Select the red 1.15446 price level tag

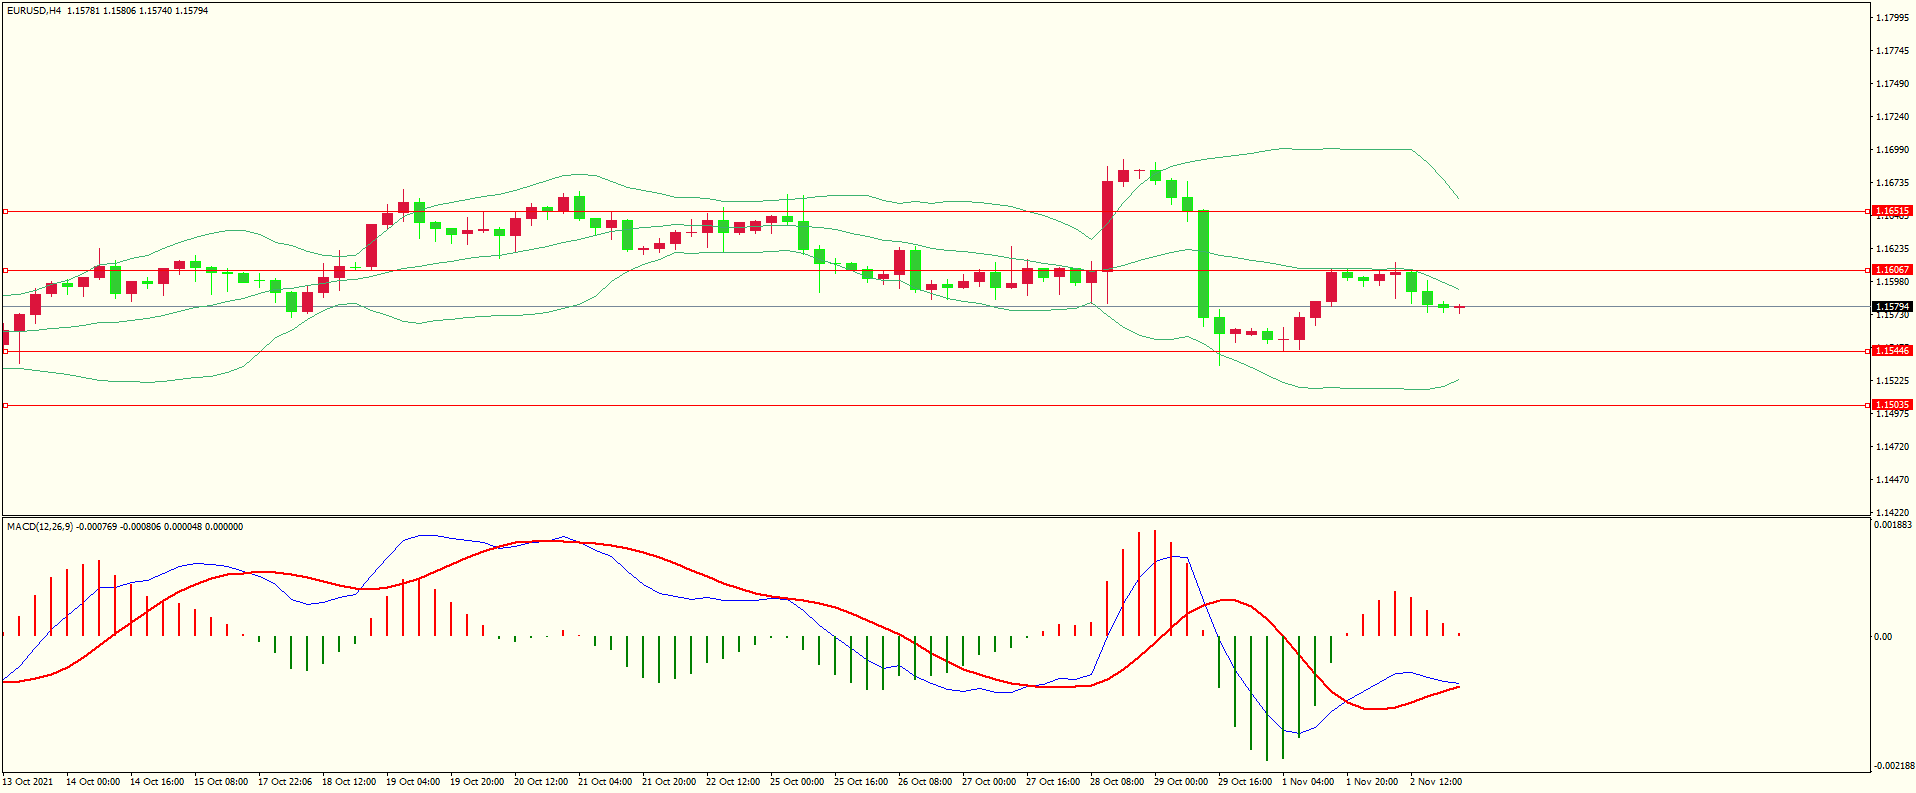(x=1892, y=351)
